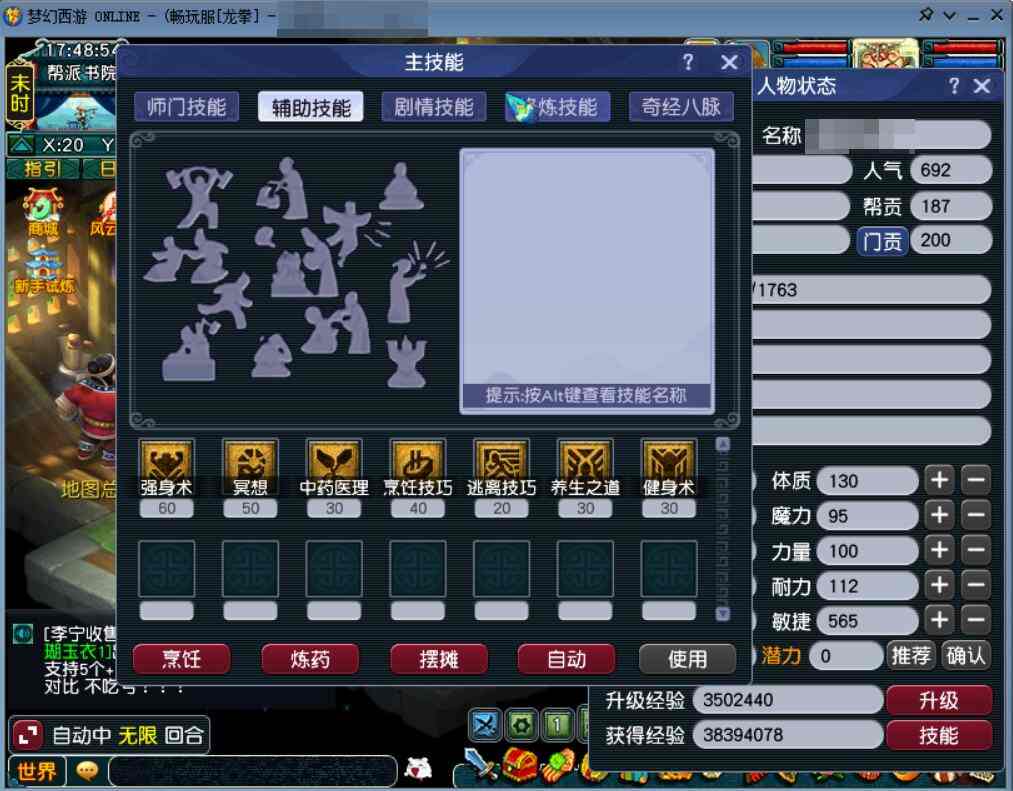Click the chat text input field

(253, 770)
